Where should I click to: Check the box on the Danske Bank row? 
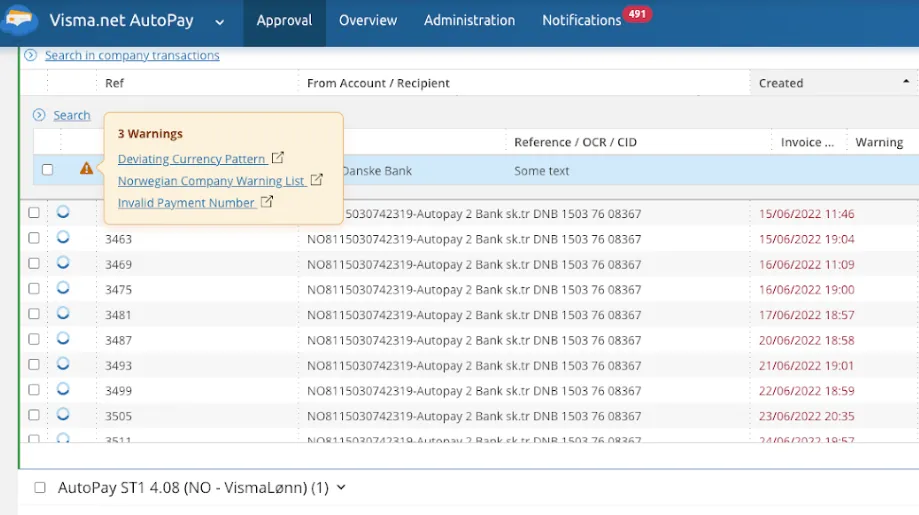(47, 170)
